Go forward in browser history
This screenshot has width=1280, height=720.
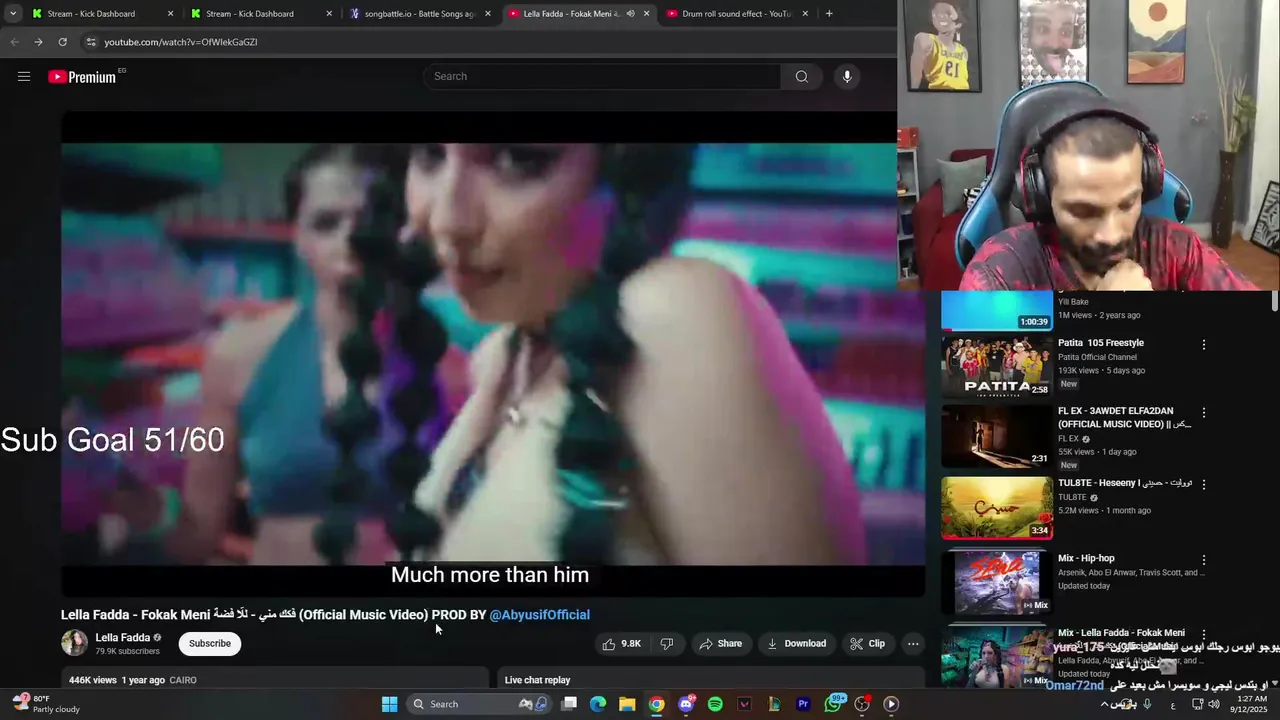(x=38, y=42)
